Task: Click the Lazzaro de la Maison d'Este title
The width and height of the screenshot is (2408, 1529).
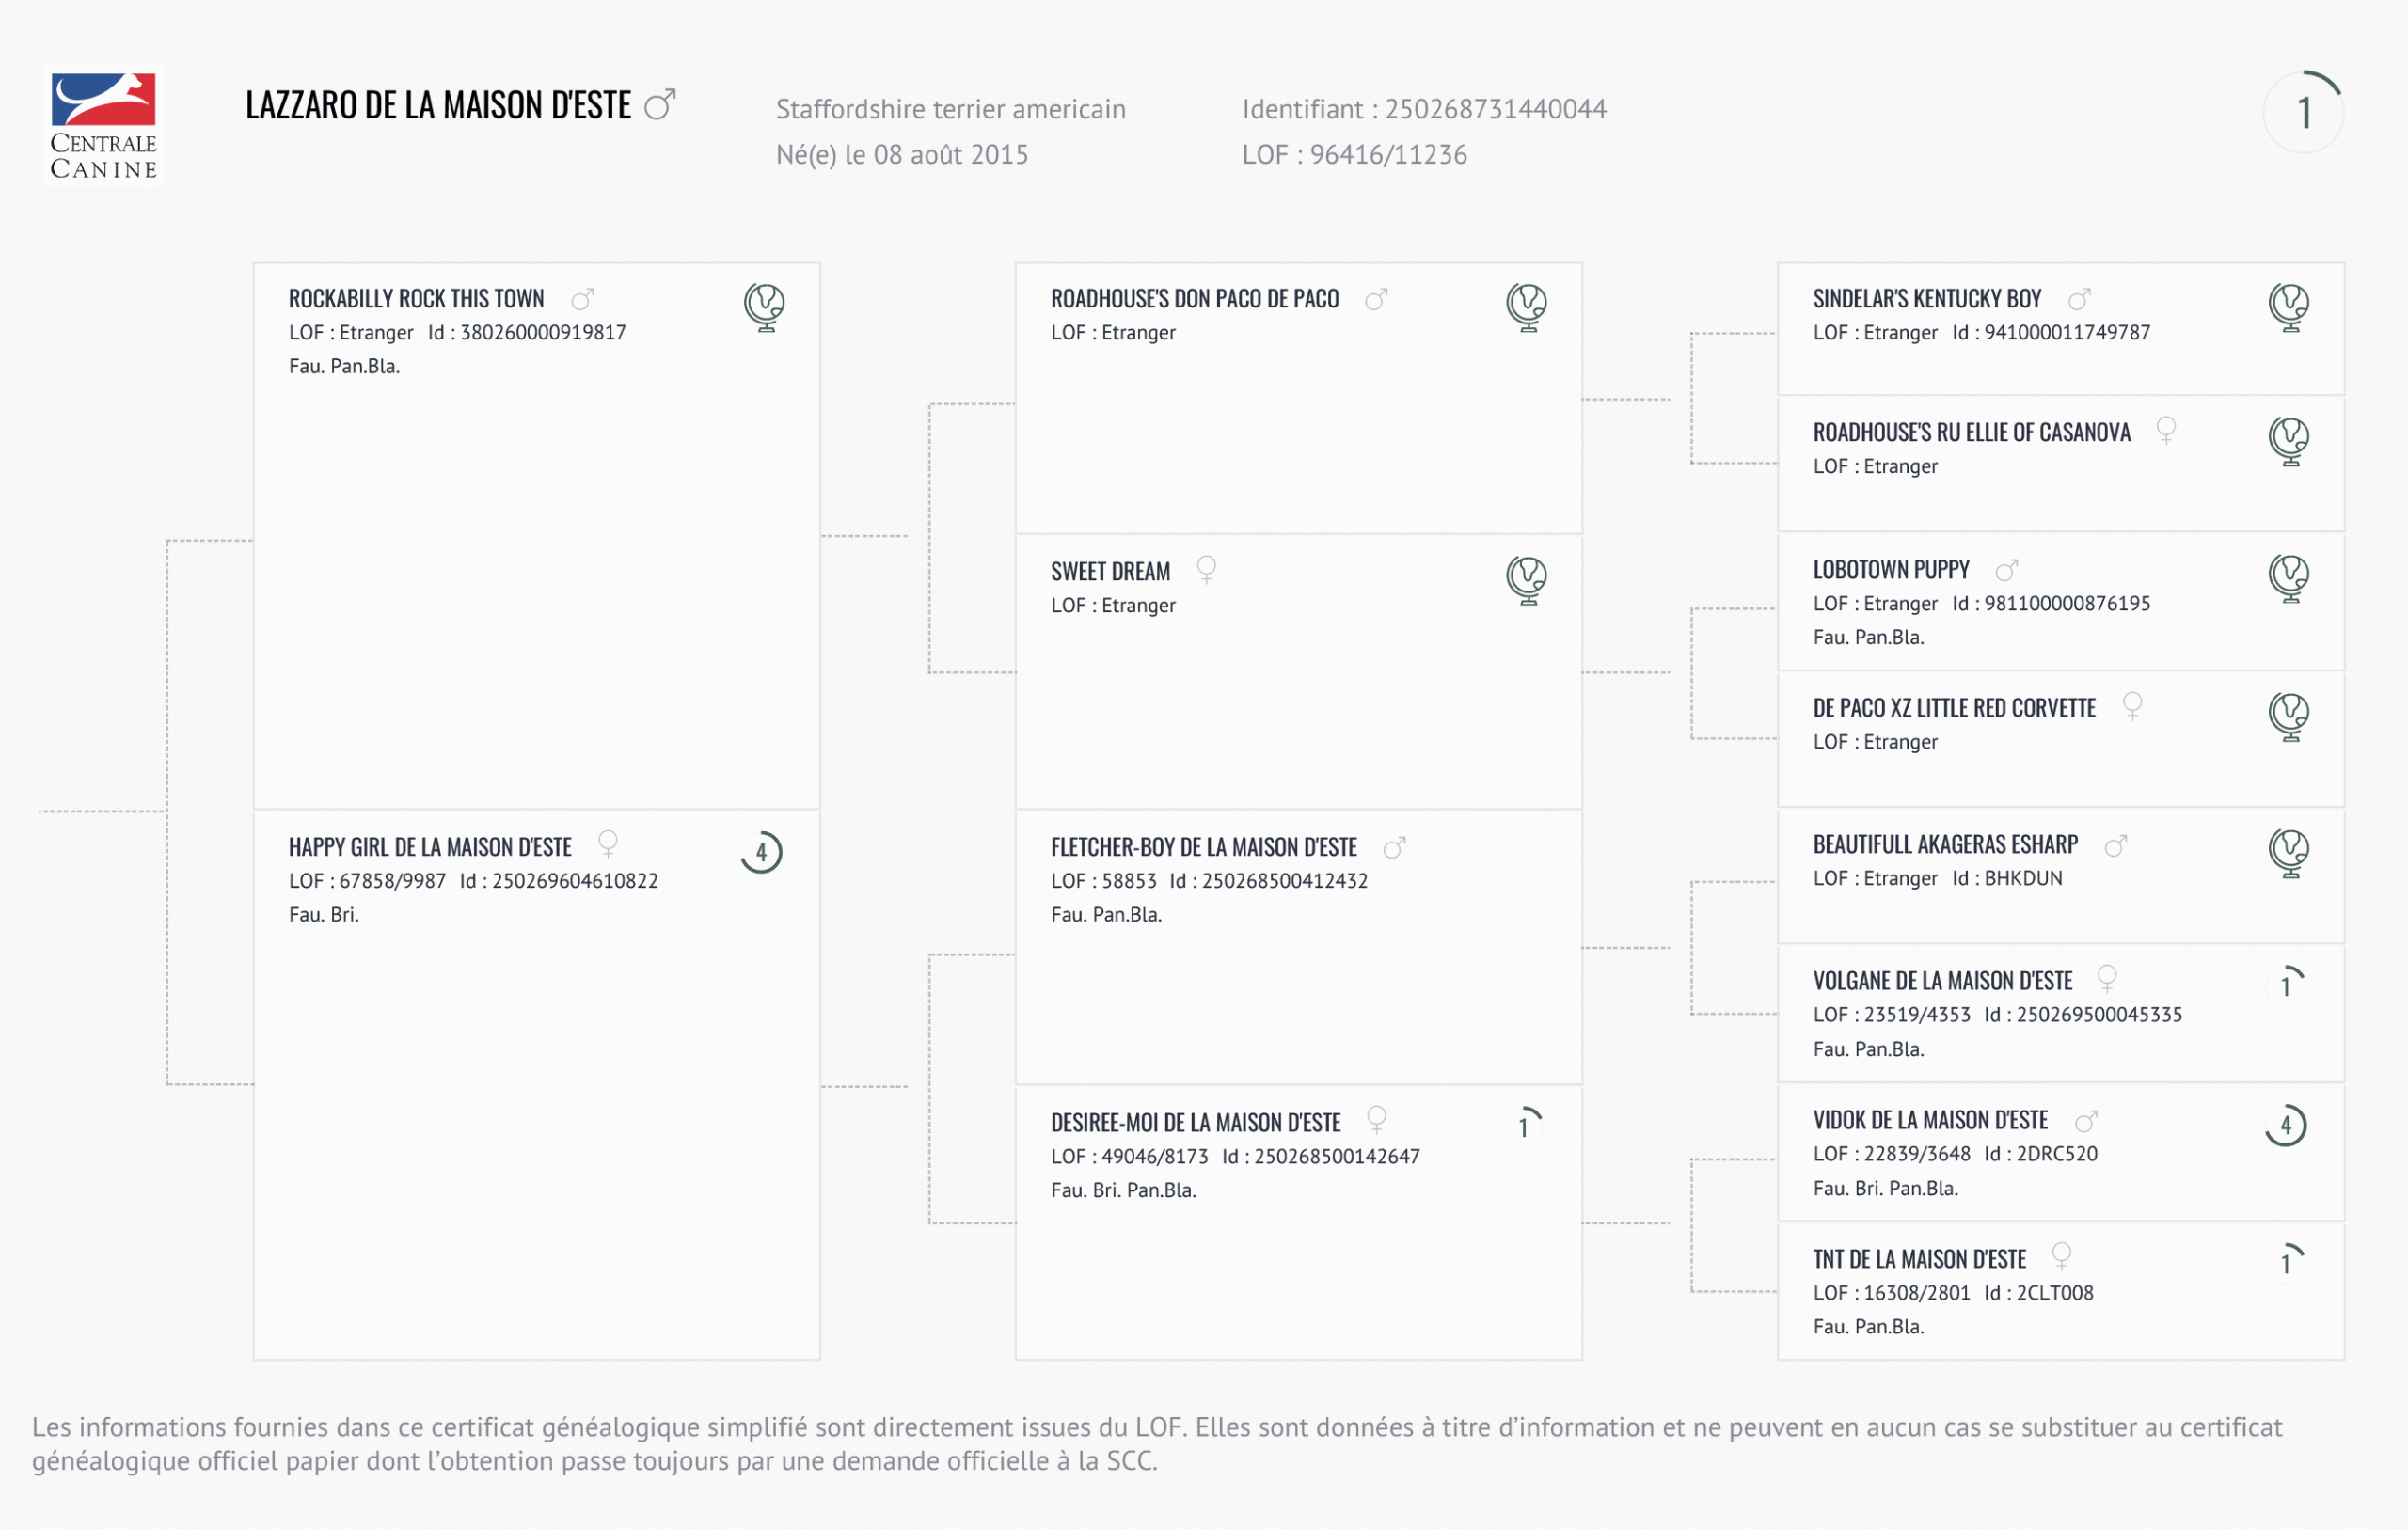Action: [438, 106]
